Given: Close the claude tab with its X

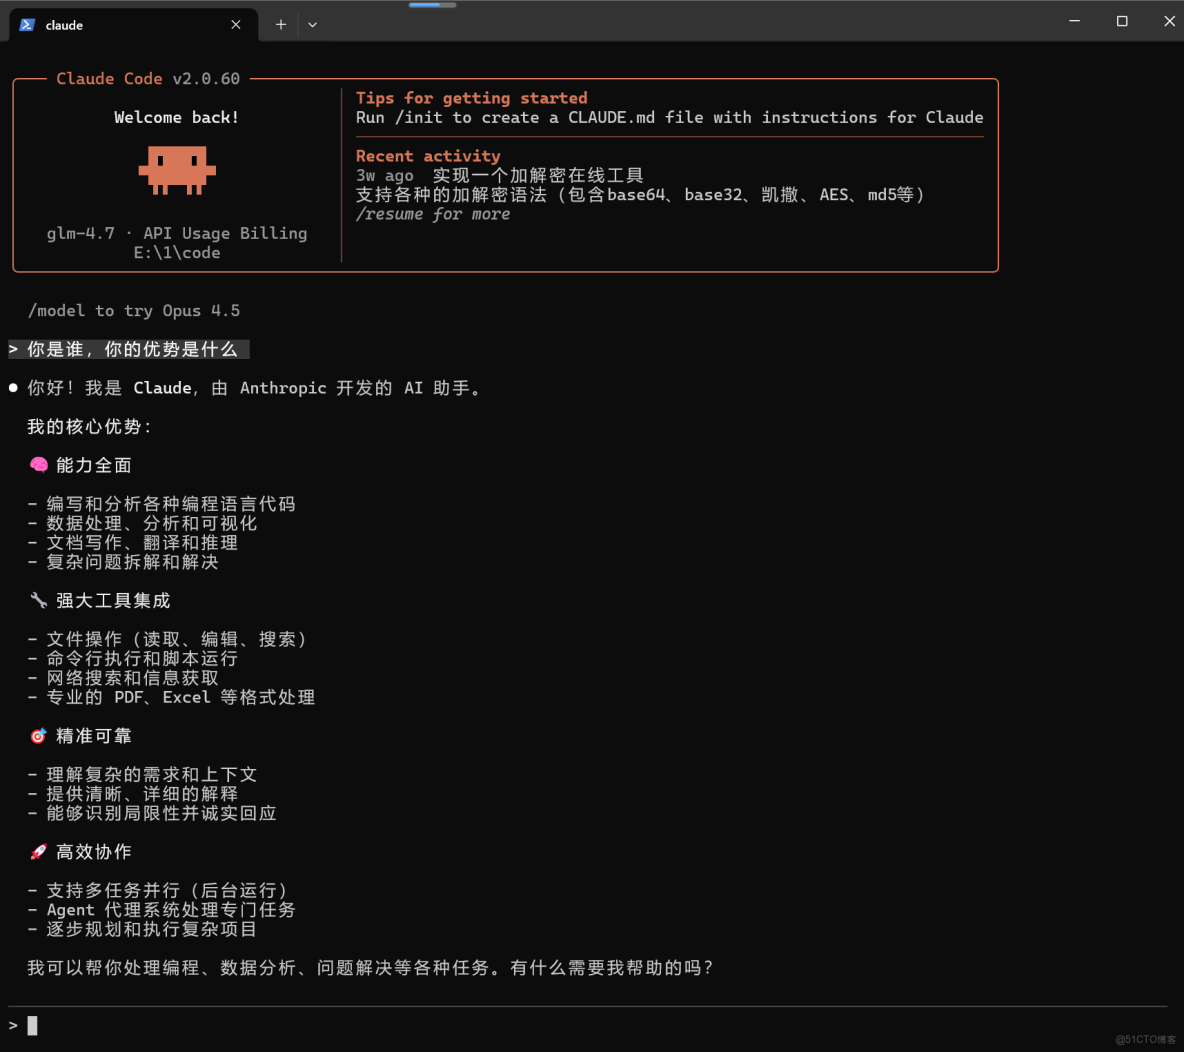Looking at the screenshot, I should (235, 24).
